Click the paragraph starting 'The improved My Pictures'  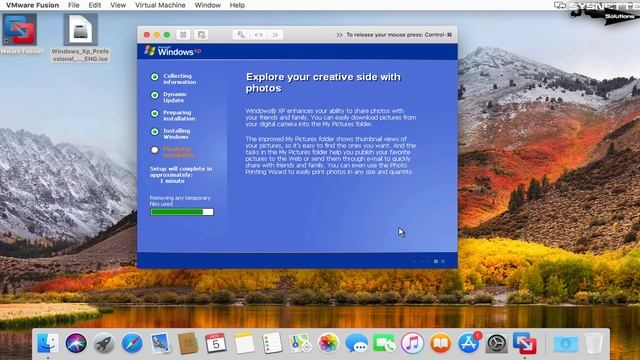(x=331, y=156)
